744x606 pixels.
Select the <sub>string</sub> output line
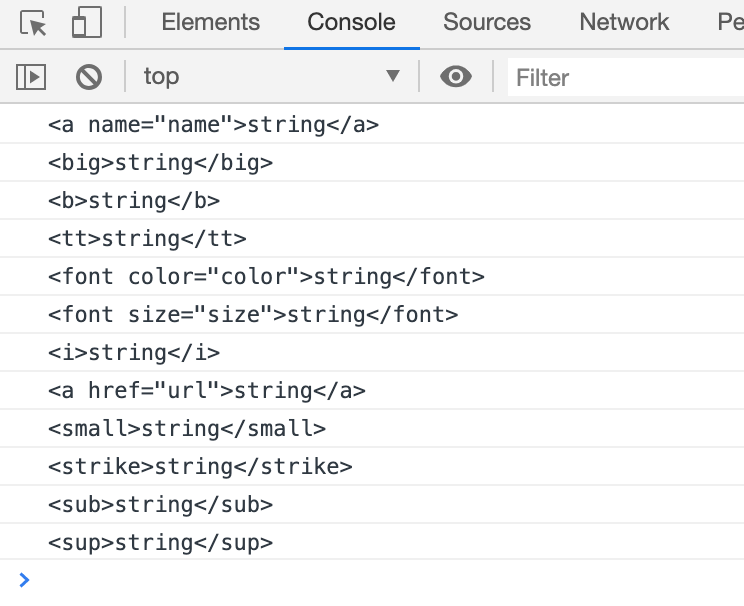tap(372, 504)
